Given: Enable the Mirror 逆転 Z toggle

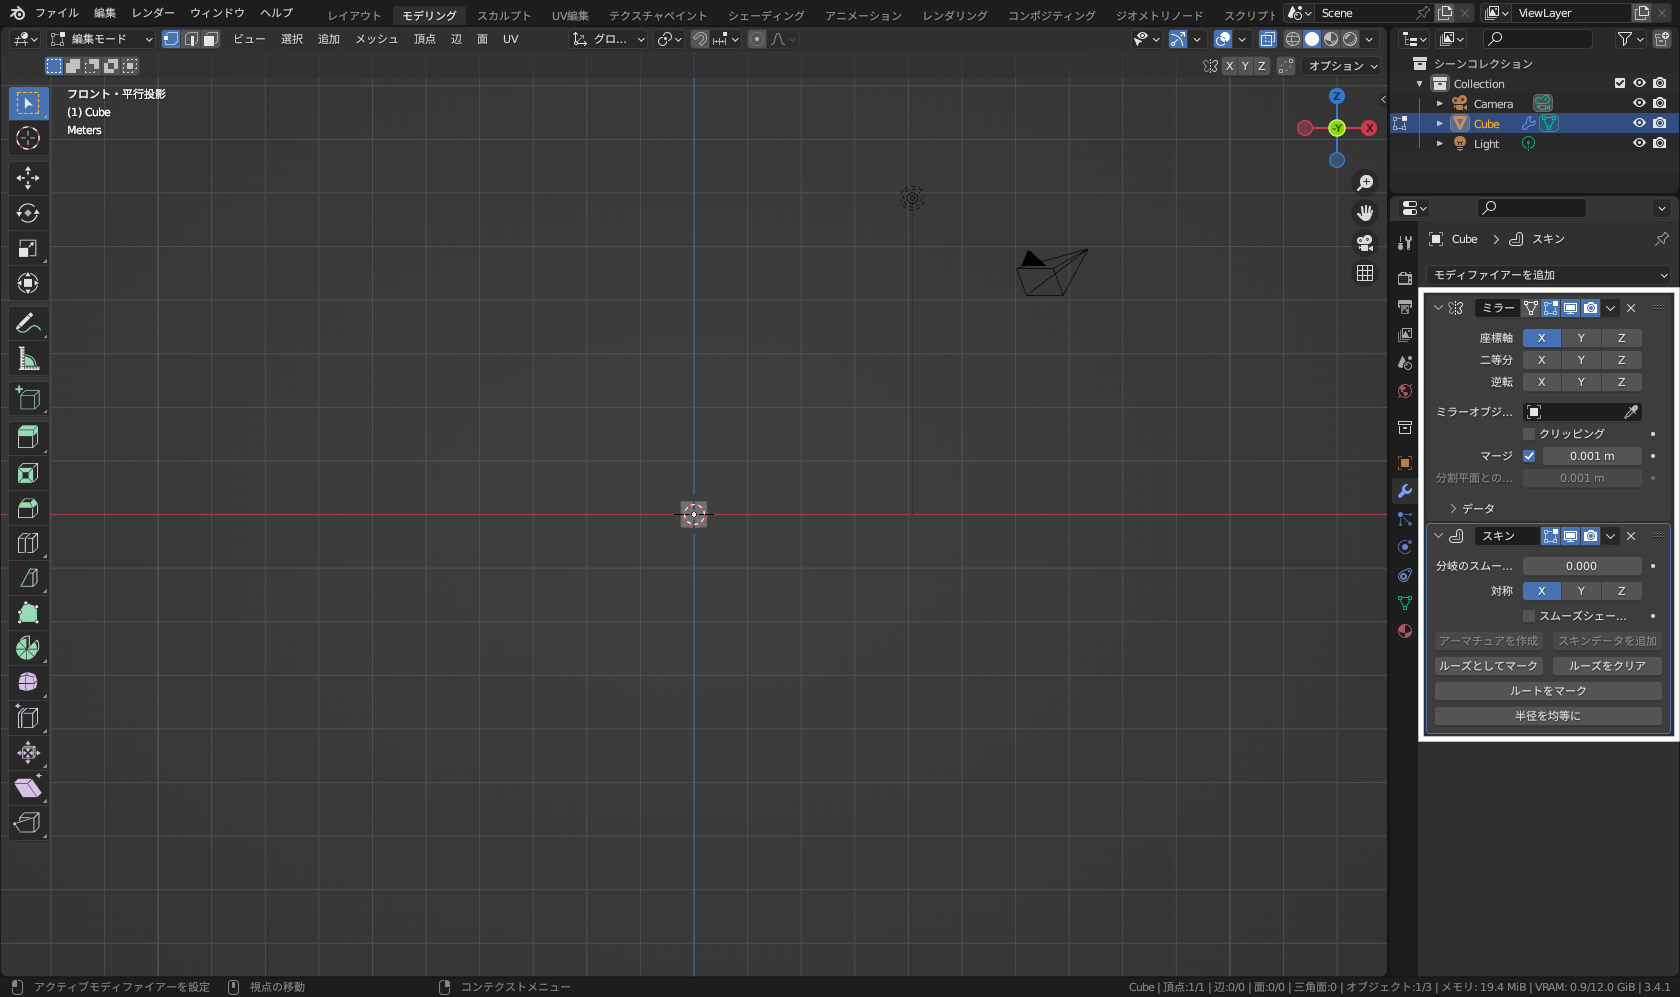Looking at the screenshot, I should click(1621, 382).
